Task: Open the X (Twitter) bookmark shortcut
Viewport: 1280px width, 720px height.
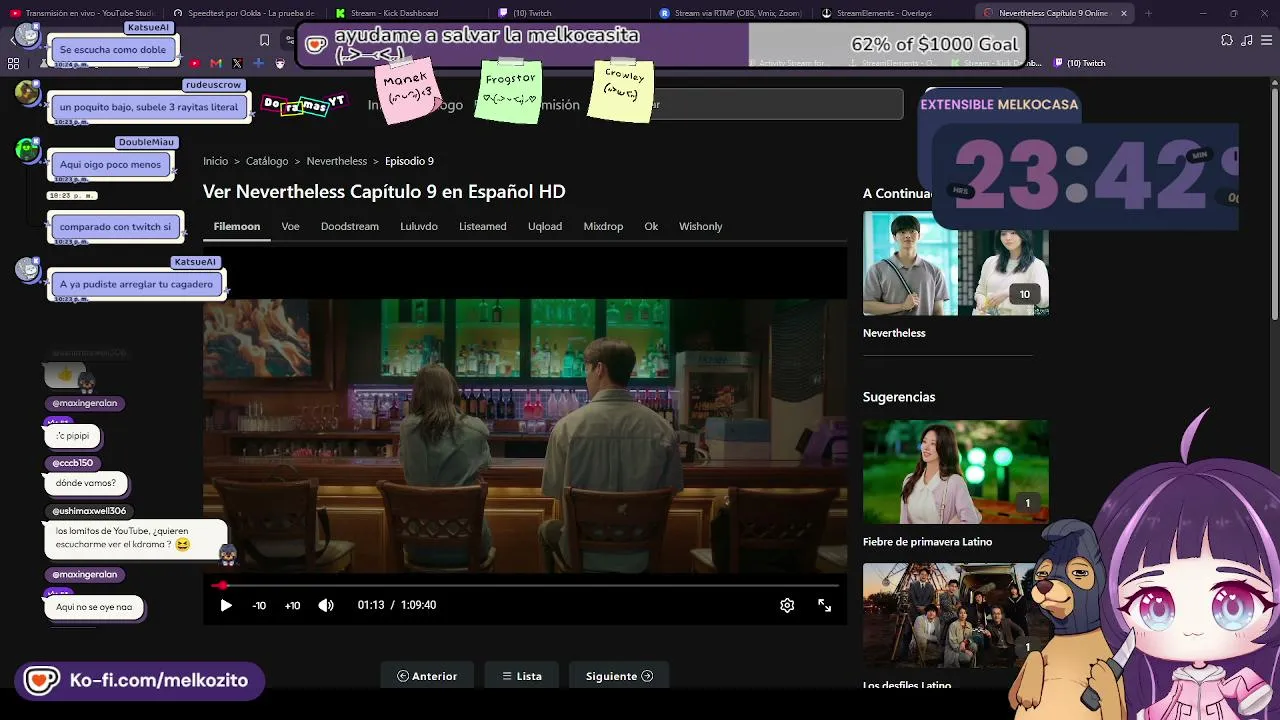Action: (237, 63)
